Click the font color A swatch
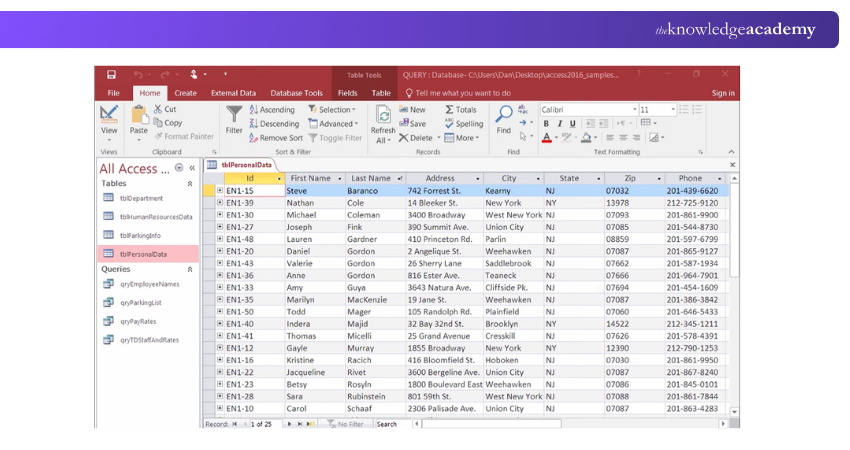Viewport: 850px width, 450px height. click(546, 138)
